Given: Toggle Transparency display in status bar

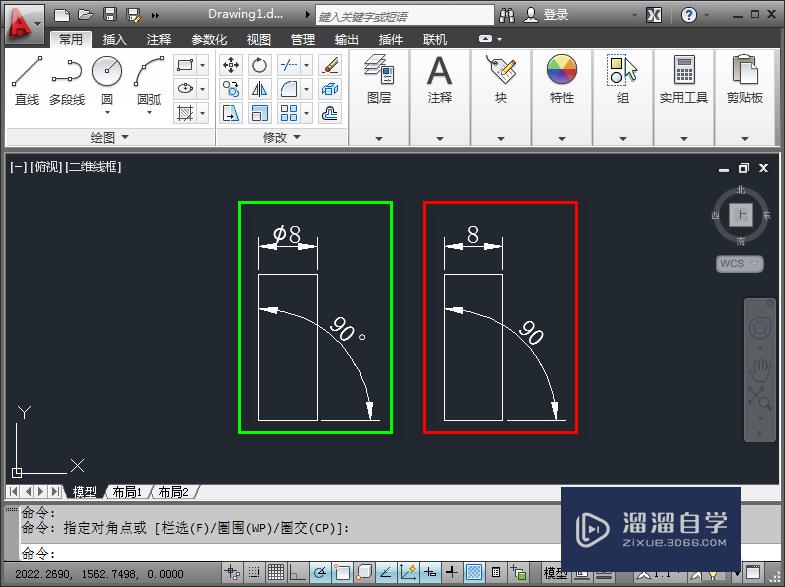Looking at the screenshot, I should pyautogui.click(x=474, y=572).
